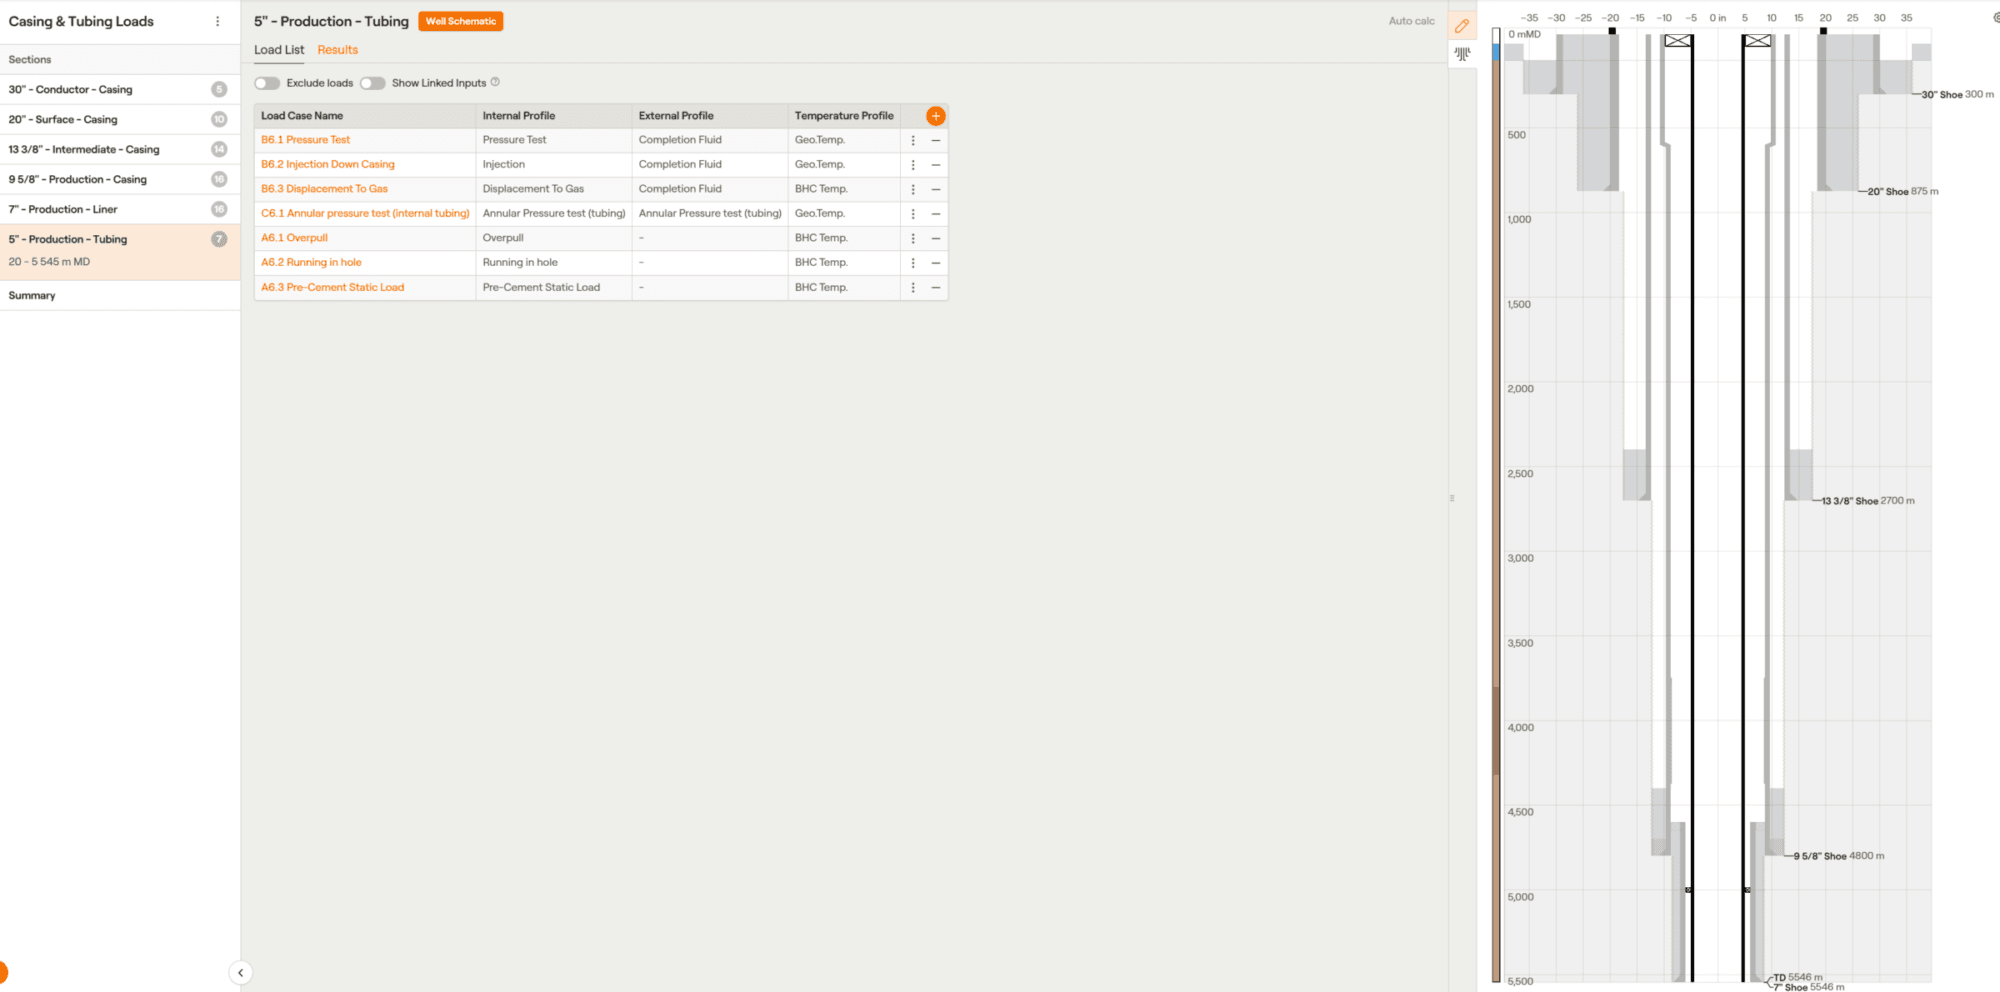Remove the B6.1 Pressure Test load row

[936, 140]
